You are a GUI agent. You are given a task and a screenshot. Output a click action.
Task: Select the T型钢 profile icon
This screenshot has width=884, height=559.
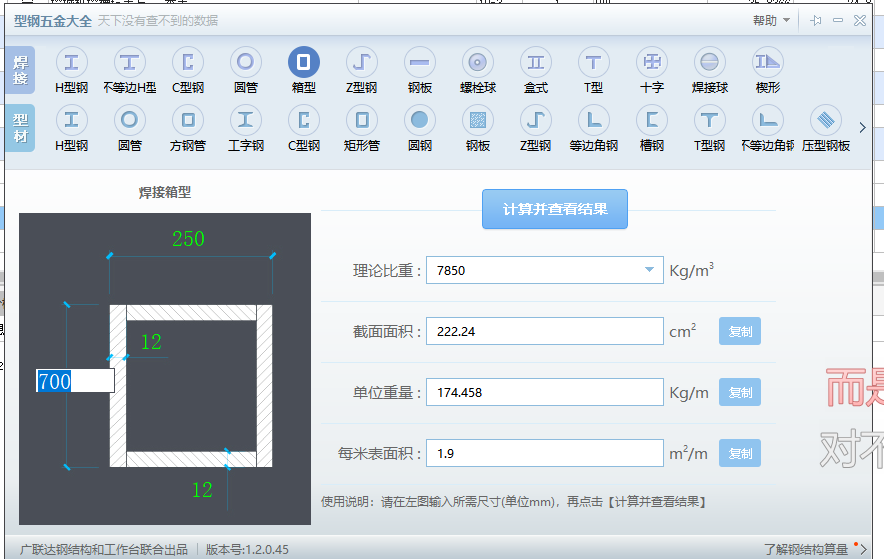coord(710,120)
